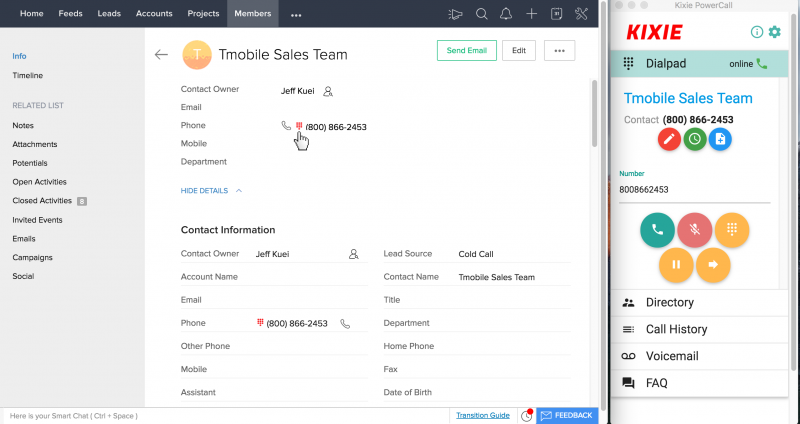Image resolution: width=800 pixels, height=424 pixels.
Task: Click the red Kixie dial icon in header Phone row
Action: coord(299,126)
